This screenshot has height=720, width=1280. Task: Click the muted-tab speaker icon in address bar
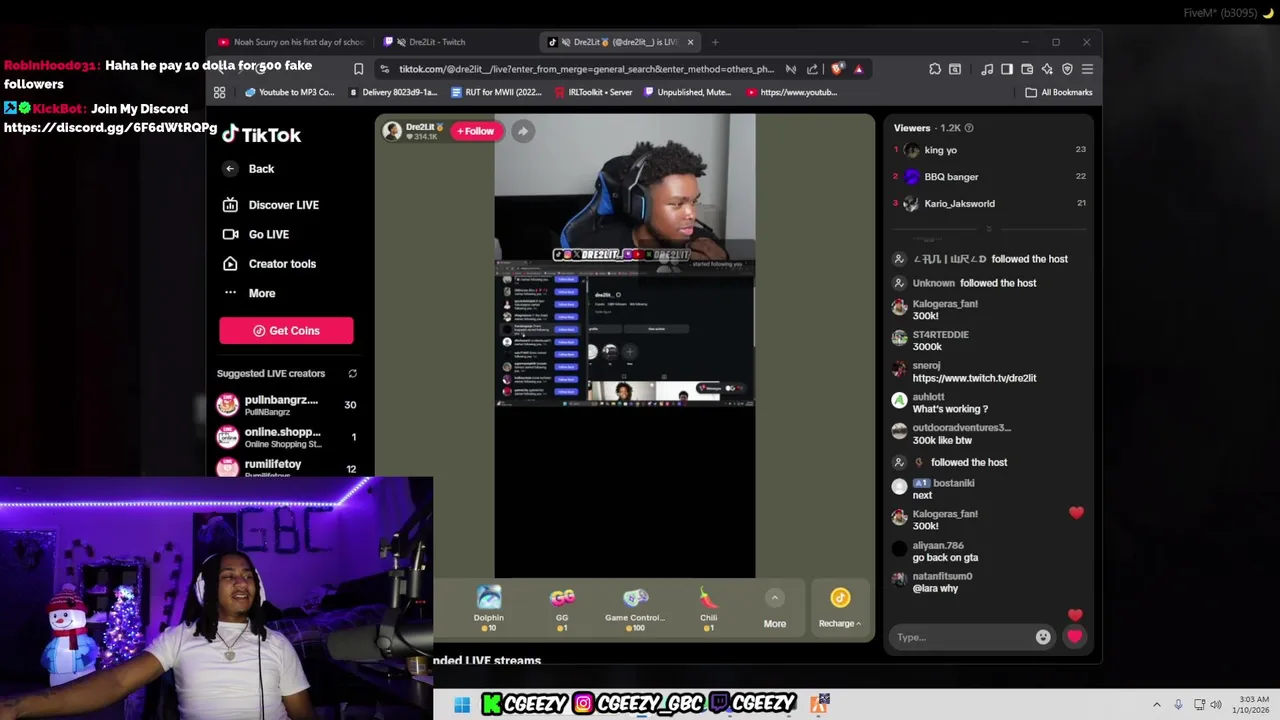(791, 69)
